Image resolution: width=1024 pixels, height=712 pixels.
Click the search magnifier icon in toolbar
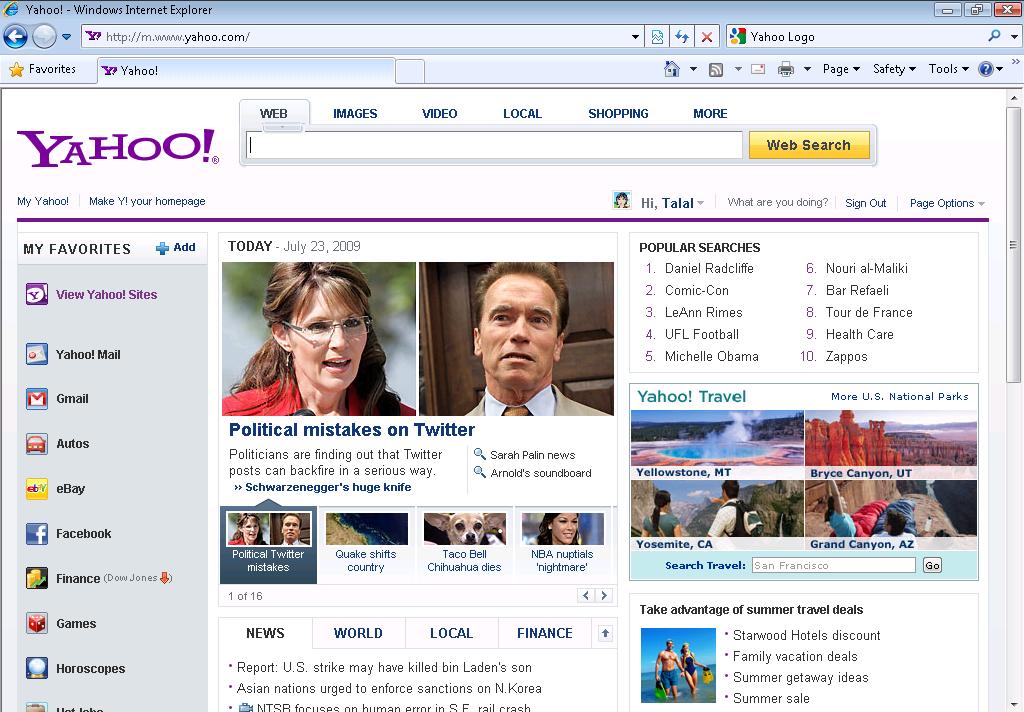point(994,37)
